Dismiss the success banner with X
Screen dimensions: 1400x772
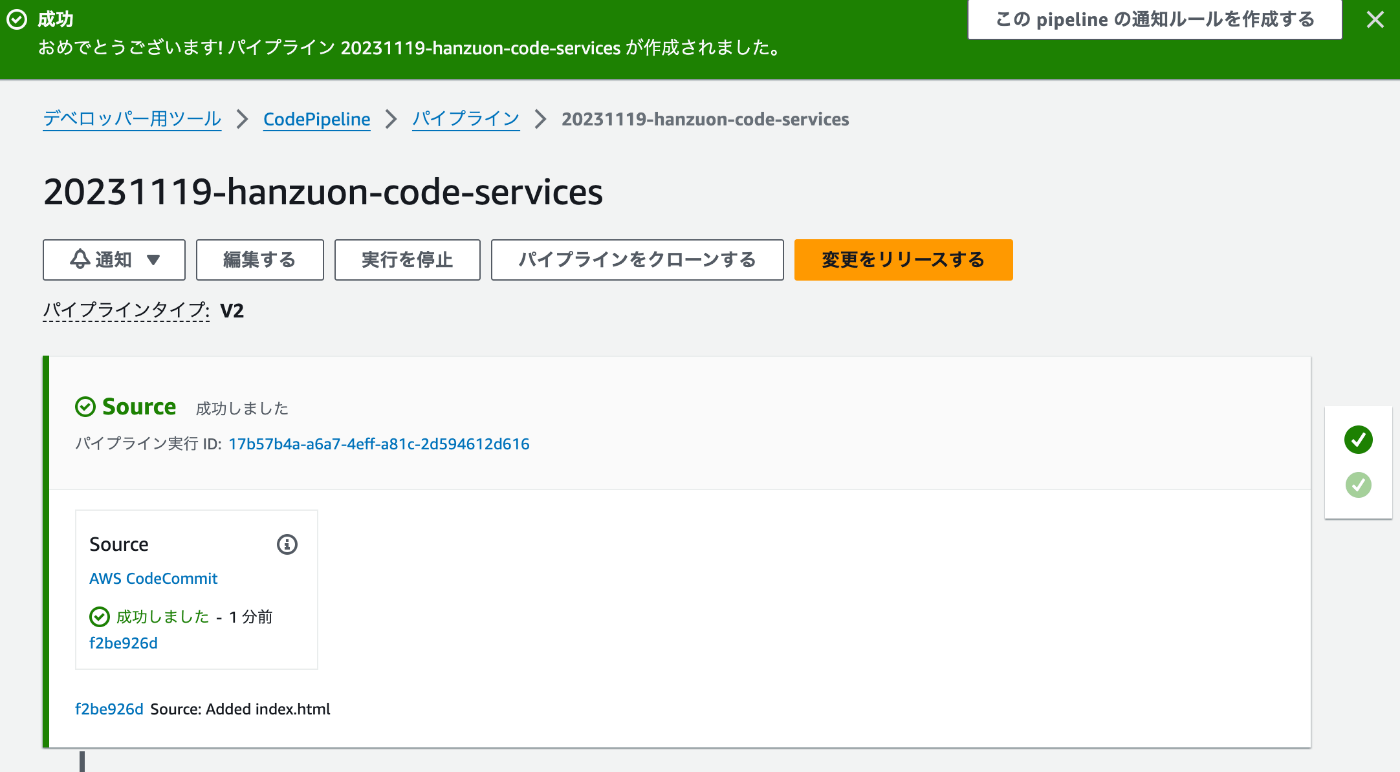point(1375,19)
